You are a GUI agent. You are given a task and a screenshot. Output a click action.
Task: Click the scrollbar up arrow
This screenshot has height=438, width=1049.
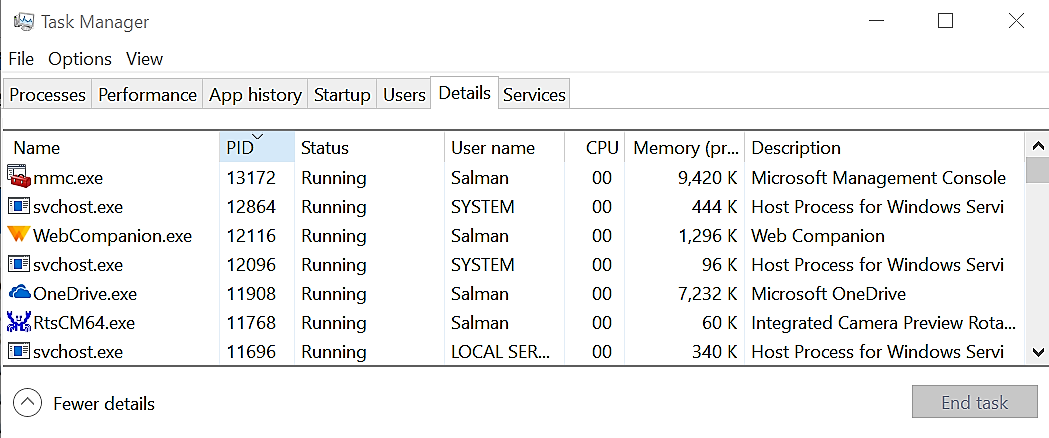coord(1038,145)
